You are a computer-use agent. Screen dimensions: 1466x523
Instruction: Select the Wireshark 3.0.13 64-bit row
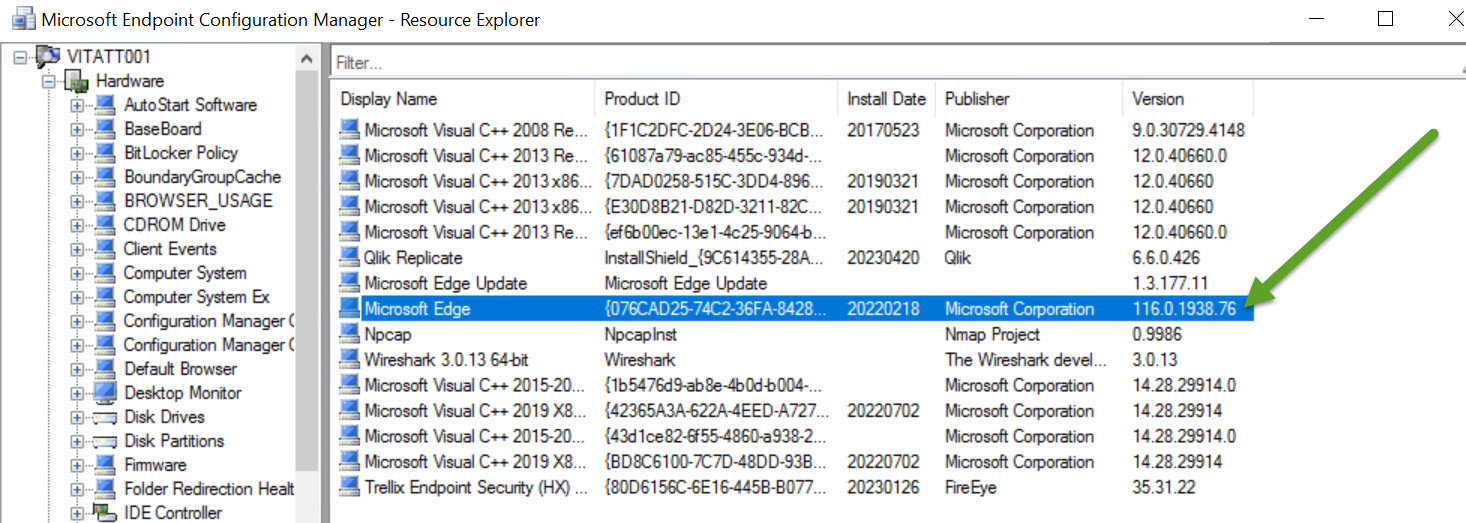pyautogui.click(x=794, y=359)
